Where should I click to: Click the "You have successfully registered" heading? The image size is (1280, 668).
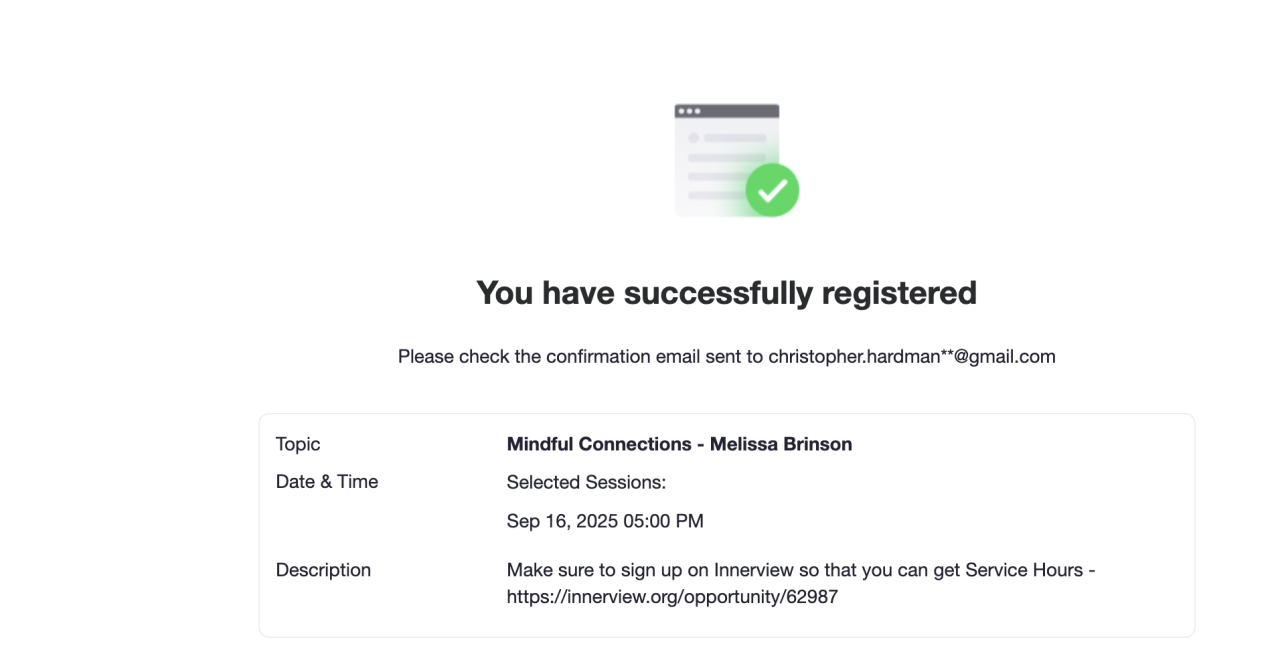(726, 292)
